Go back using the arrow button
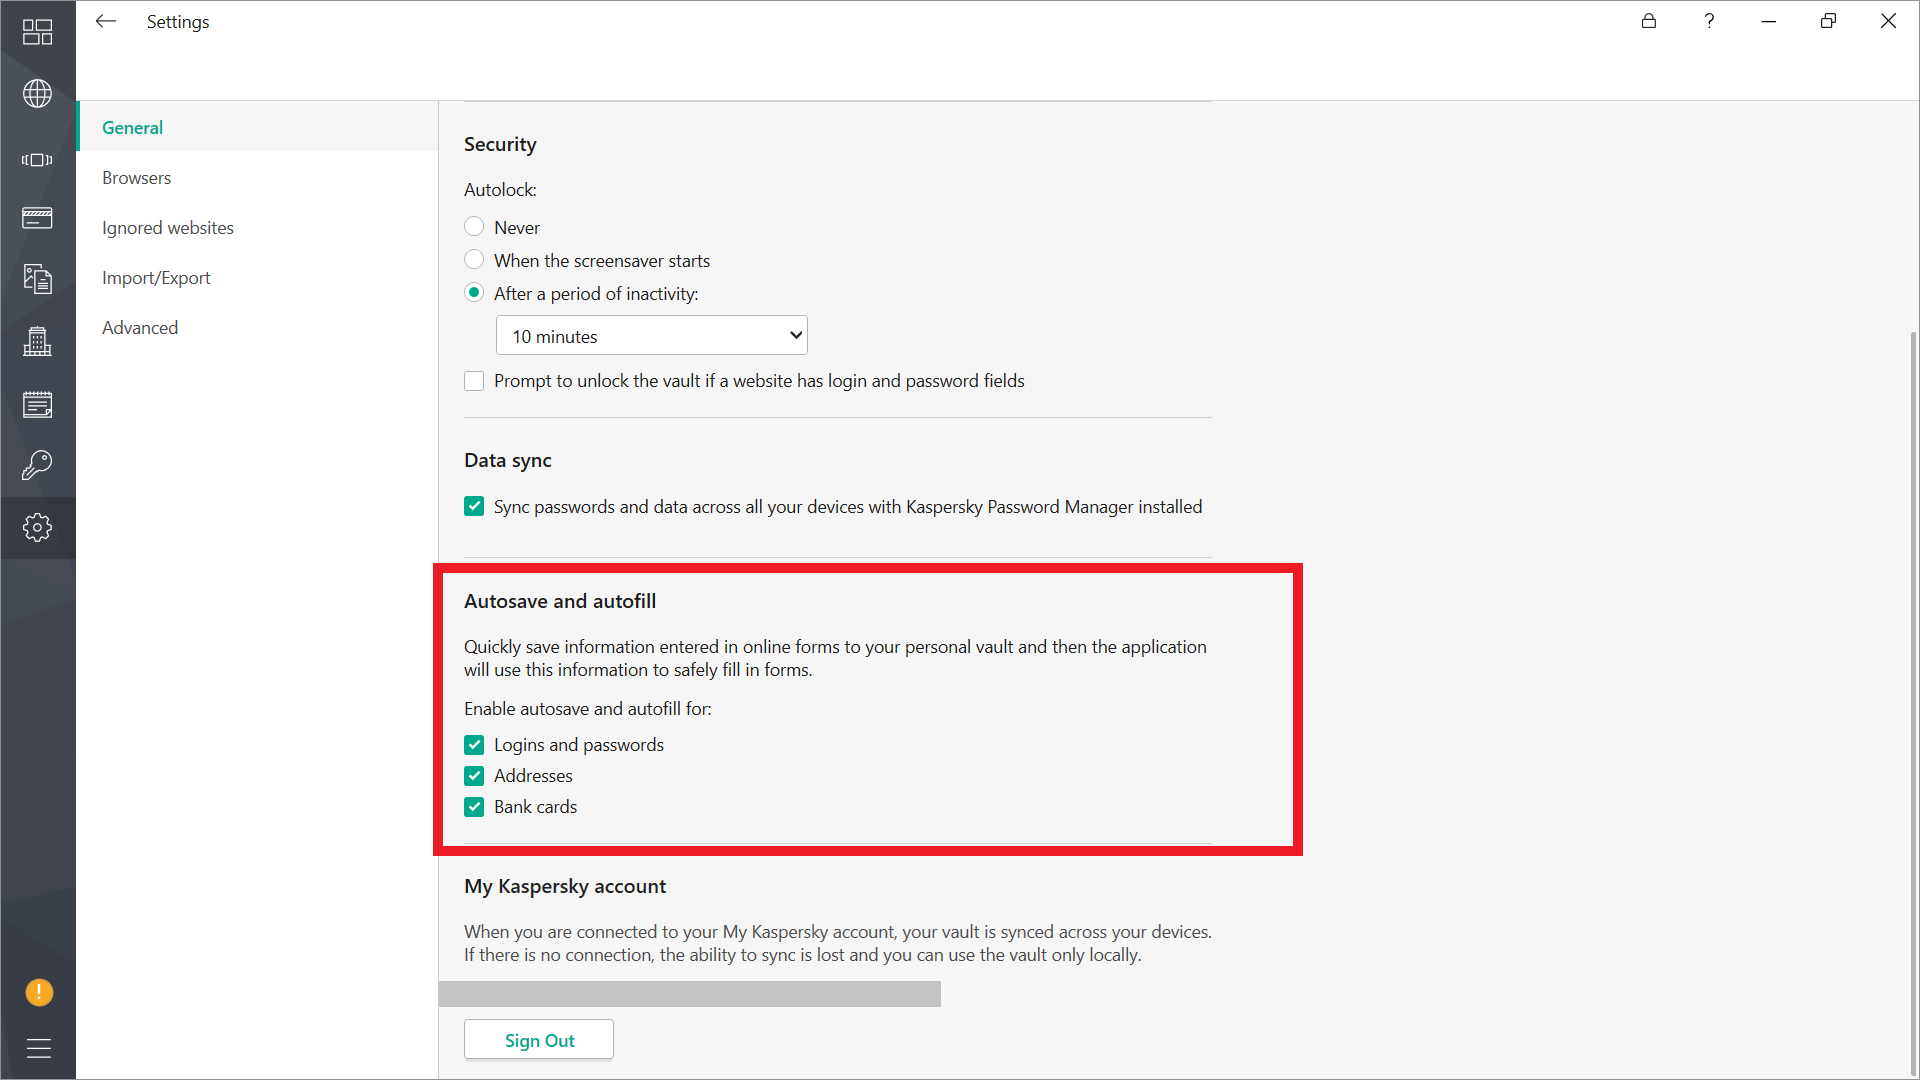This screenshot has width=1920, height=1080. pyautogui.click(x=106, y=21)
